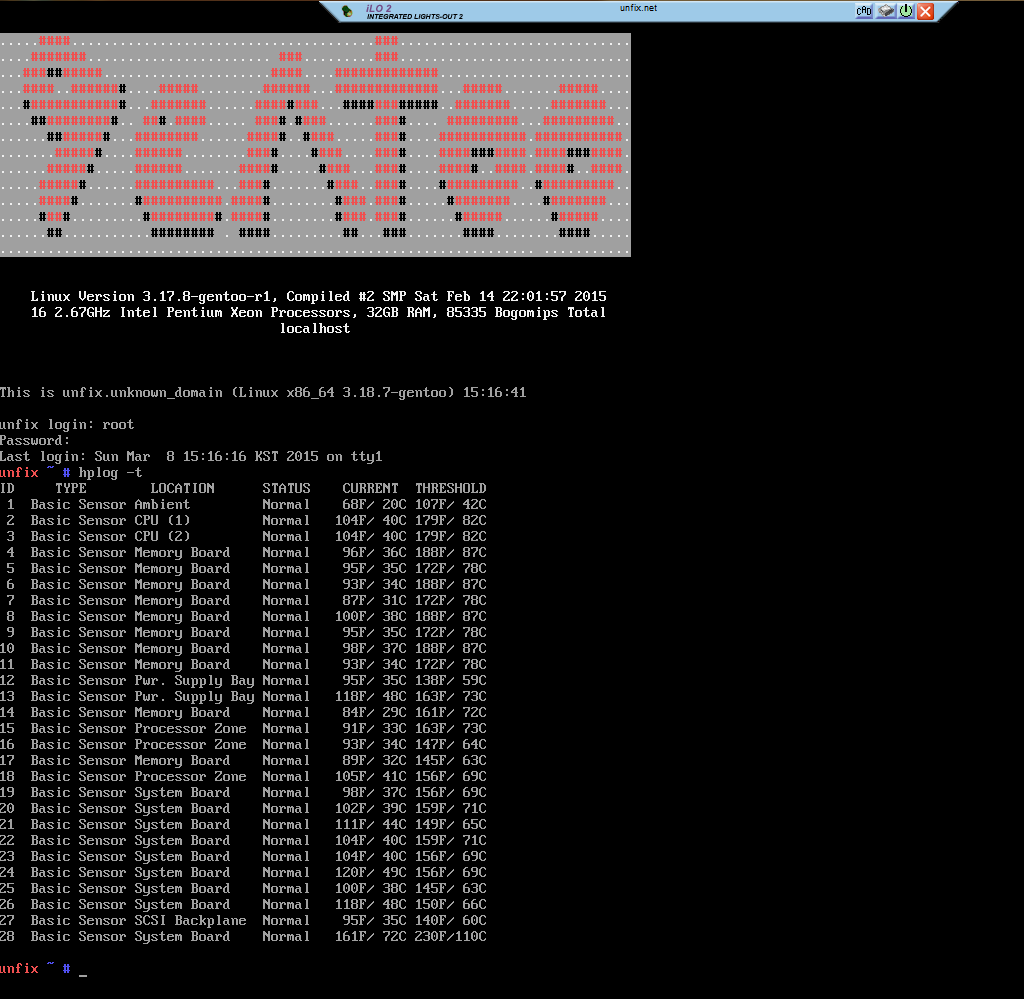Image resolution: width=1024 pixels, height=999 pixels.
Task: Click the terminal cursor at the last prompt
Action: [x=83, y=969]
